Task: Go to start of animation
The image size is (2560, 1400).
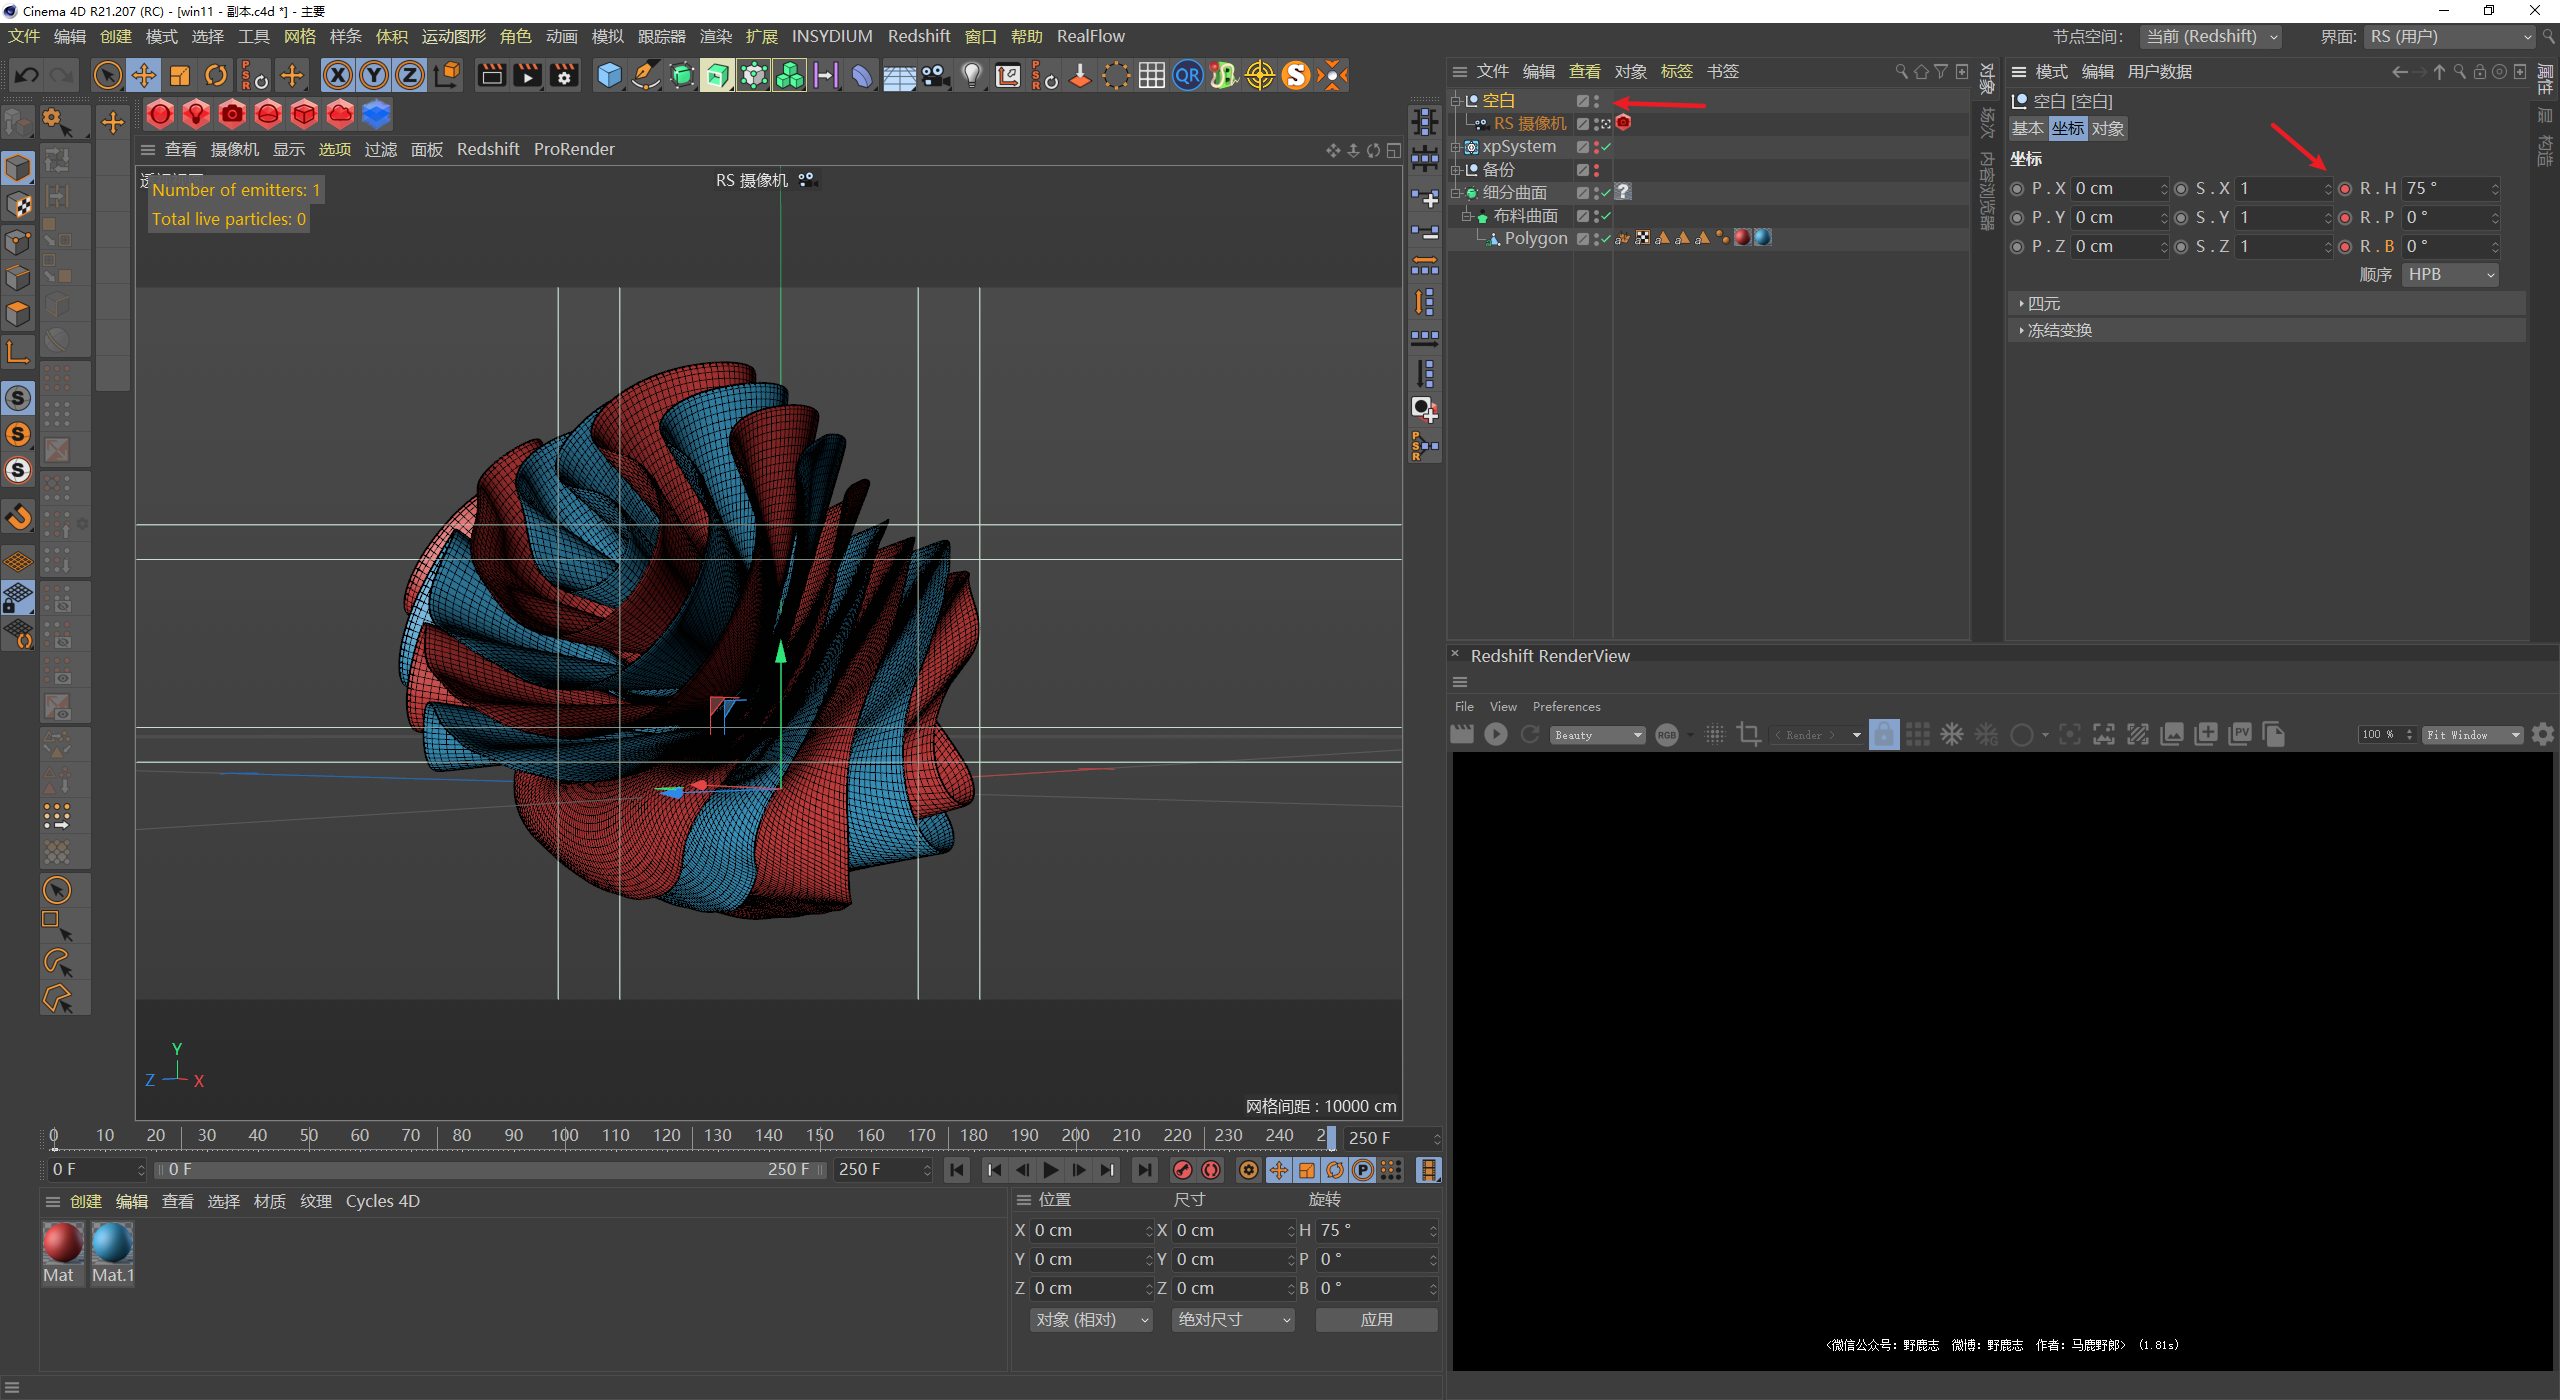Action: (x=957, y=1170)
